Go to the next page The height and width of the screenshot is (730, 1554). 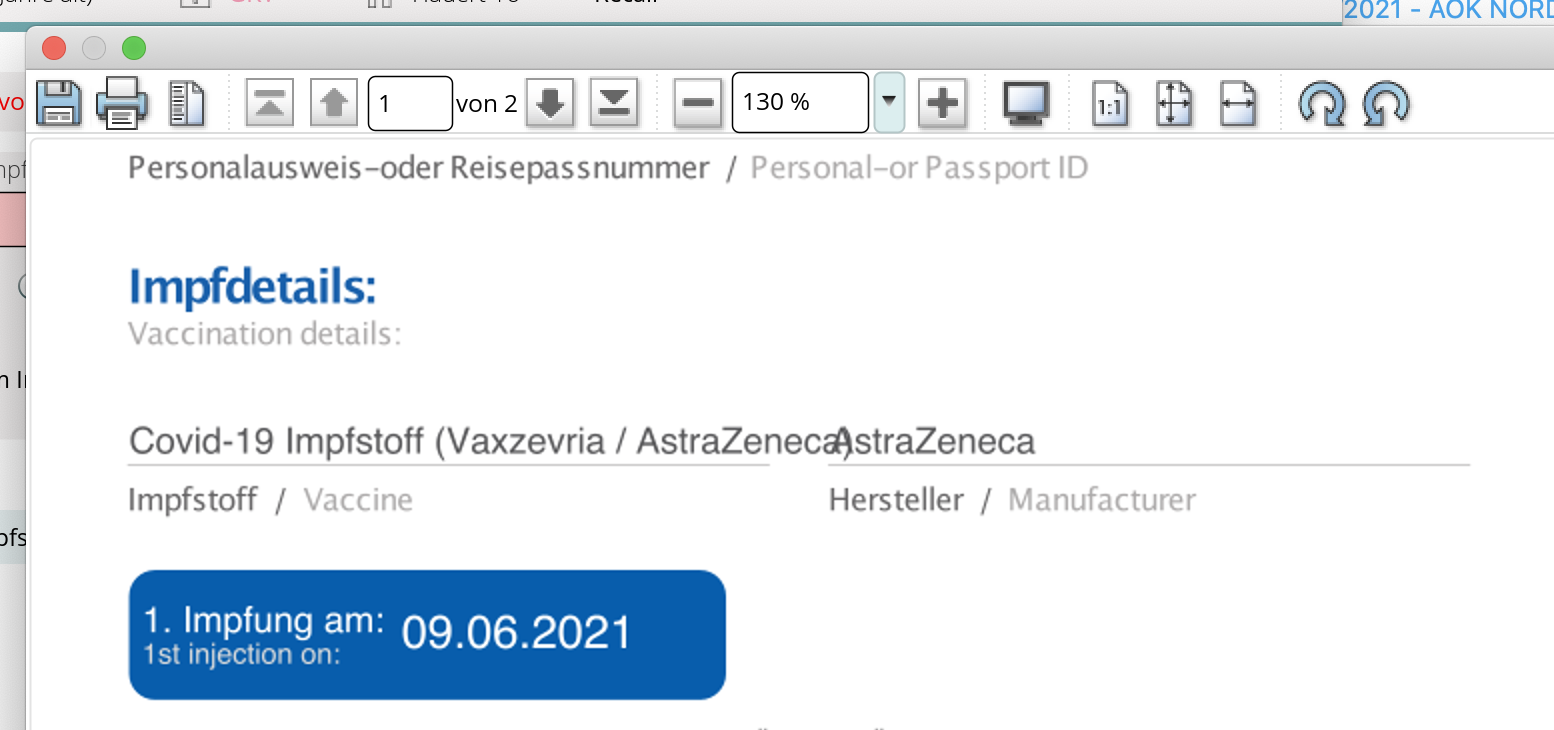(549, 103)
